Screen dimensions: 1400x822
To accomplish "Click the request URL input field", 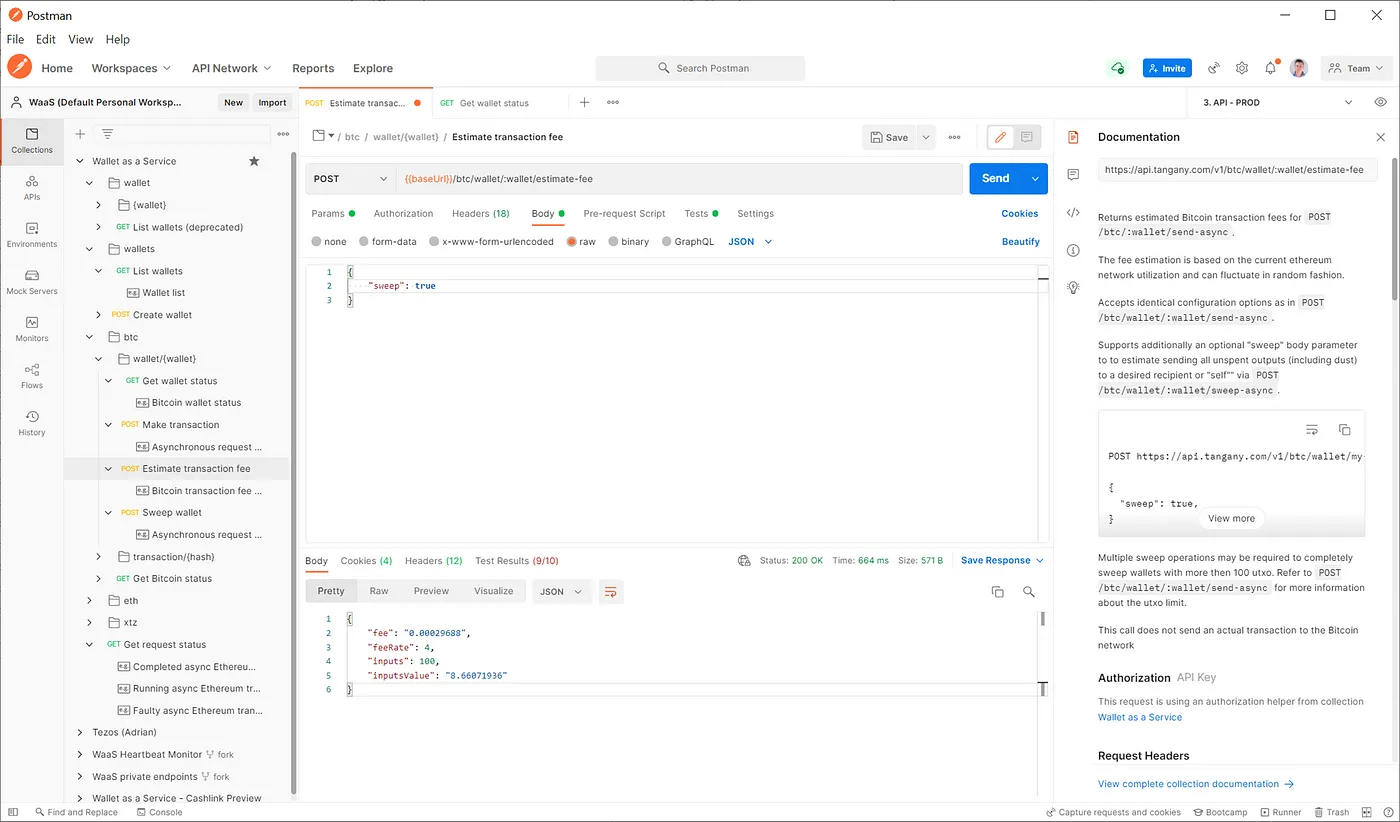I will 679,178.
